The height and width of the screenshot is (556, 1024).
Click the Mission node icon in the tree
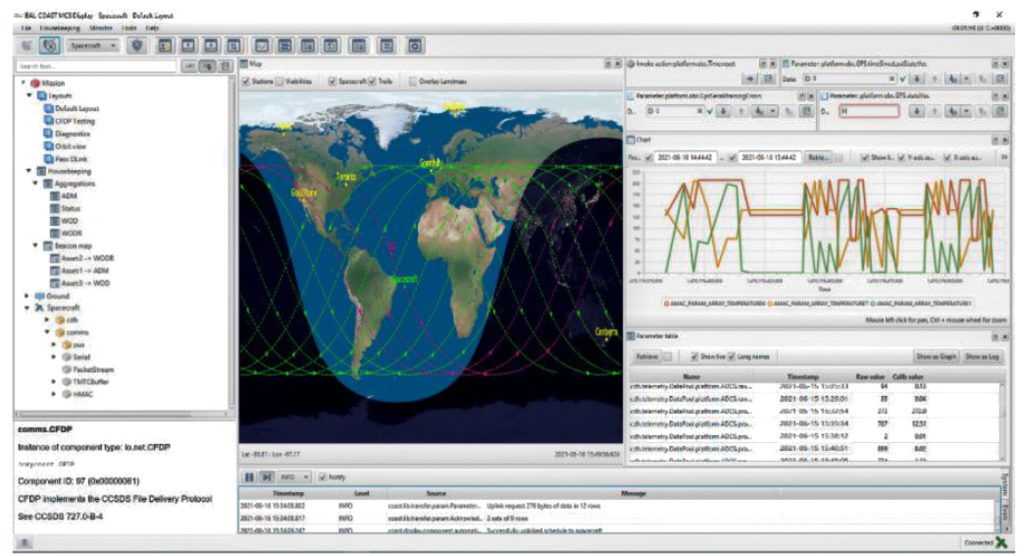coord(35,83)
